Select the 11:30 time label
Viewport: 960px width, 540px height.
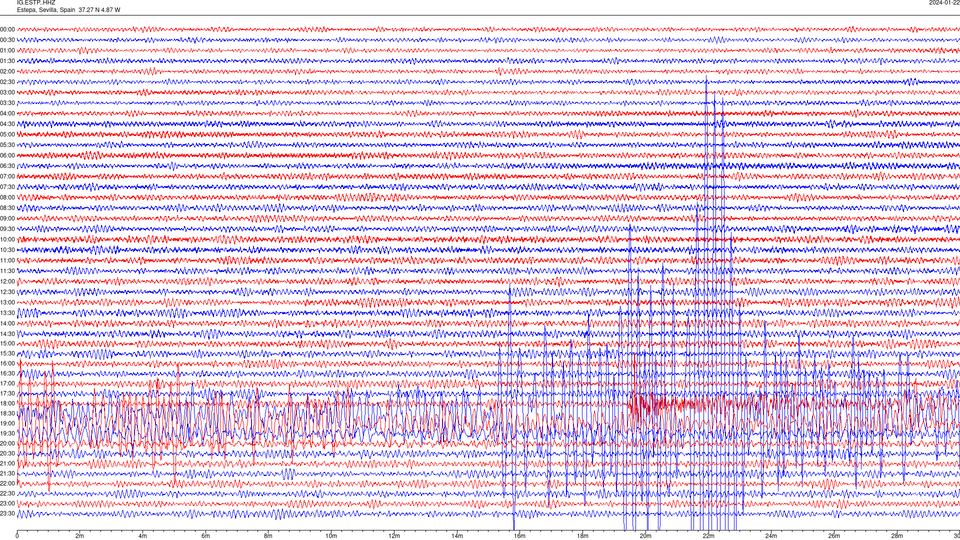pyautogui.click(x=7, y=271)
